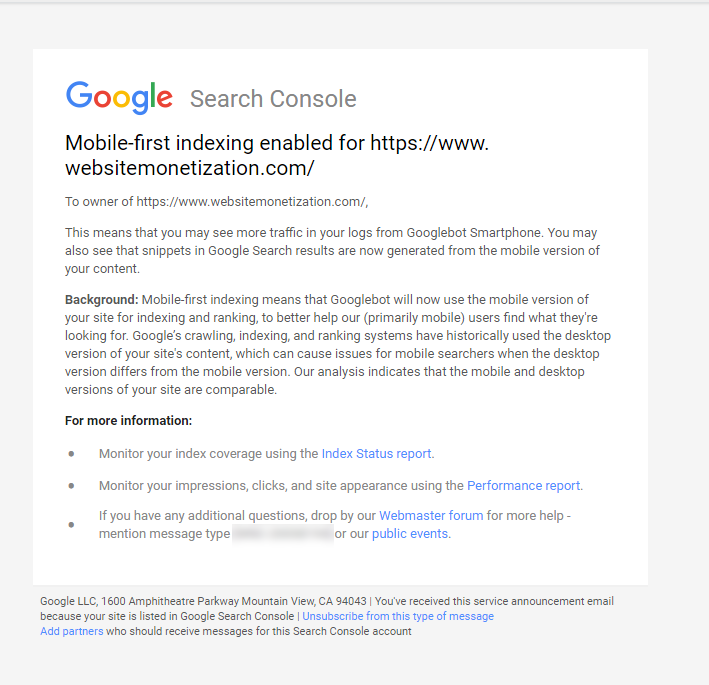Click the Add partners link
Viewport: 709px width, 685px height.
point(71,631)
